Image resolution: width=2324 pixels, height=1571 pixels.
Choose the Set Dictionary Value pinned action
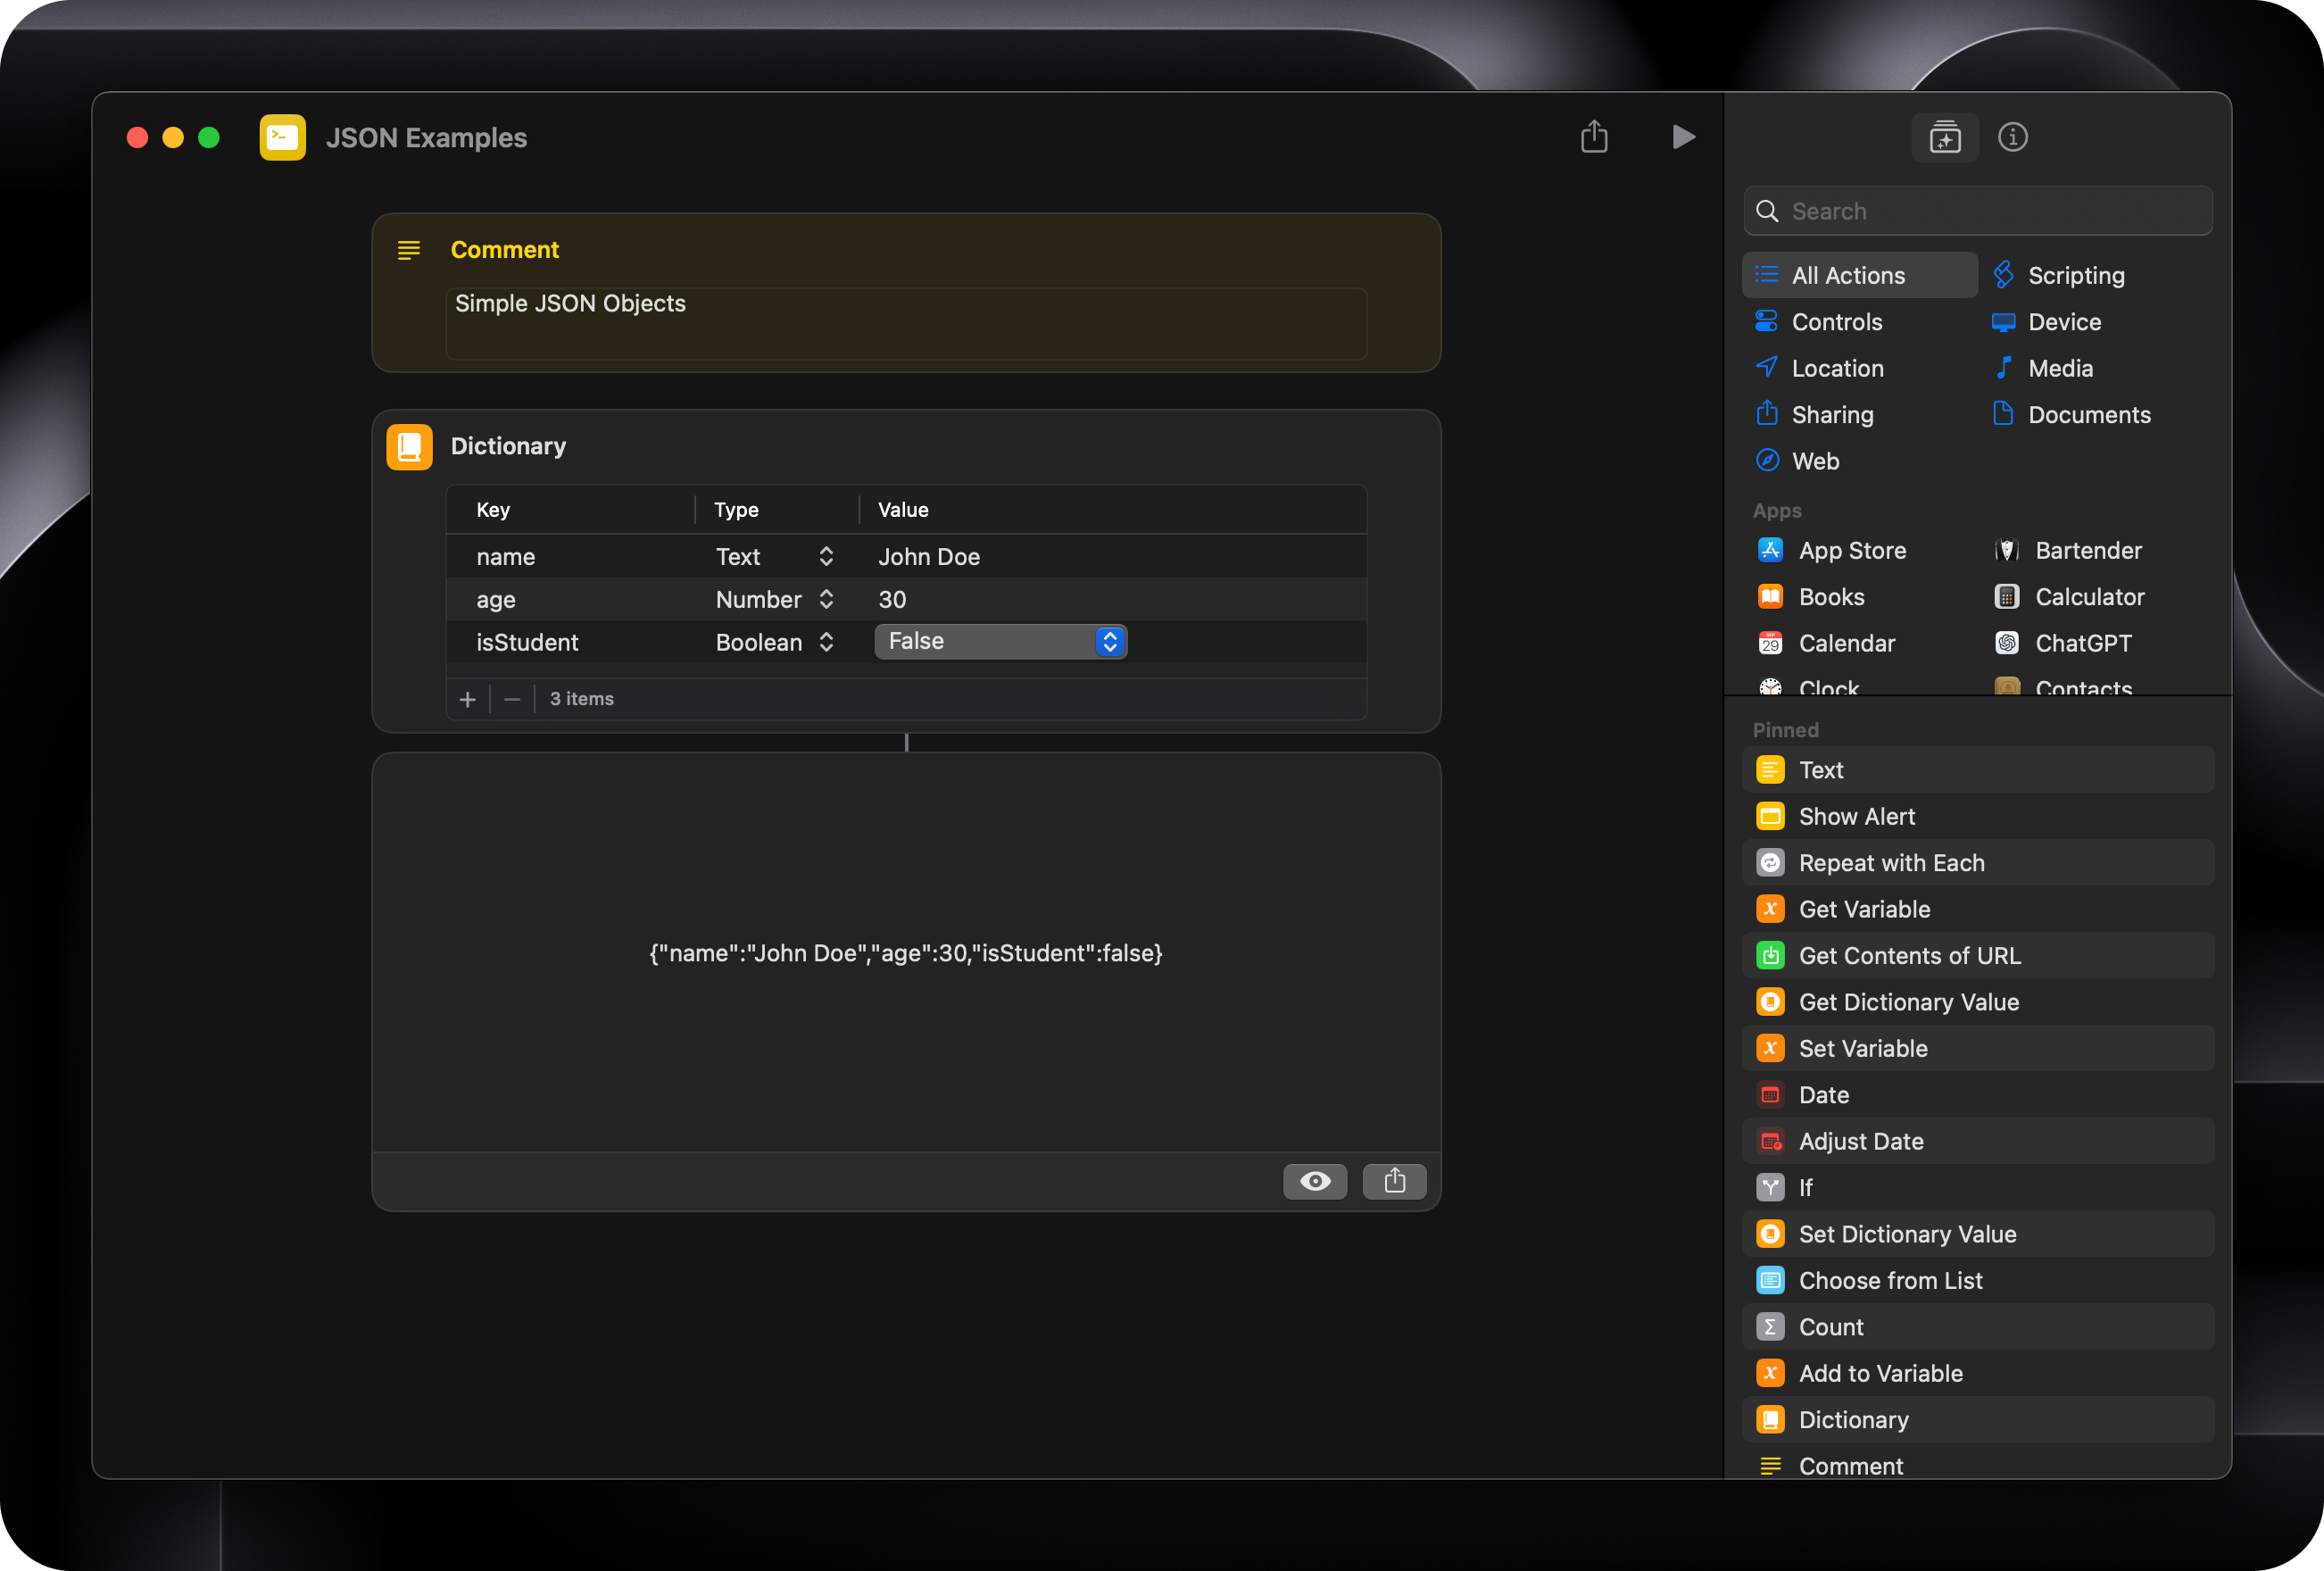click(1907, 1234)
